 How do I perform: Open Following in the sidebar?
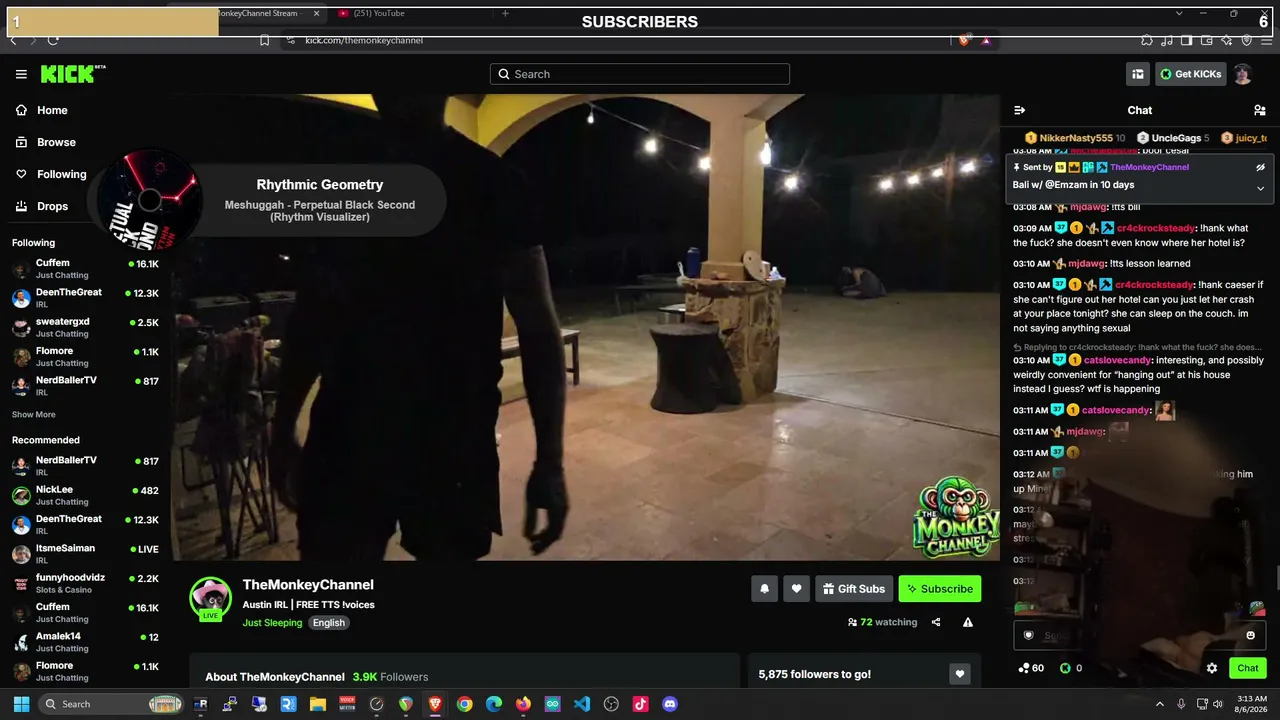point(51,174)
